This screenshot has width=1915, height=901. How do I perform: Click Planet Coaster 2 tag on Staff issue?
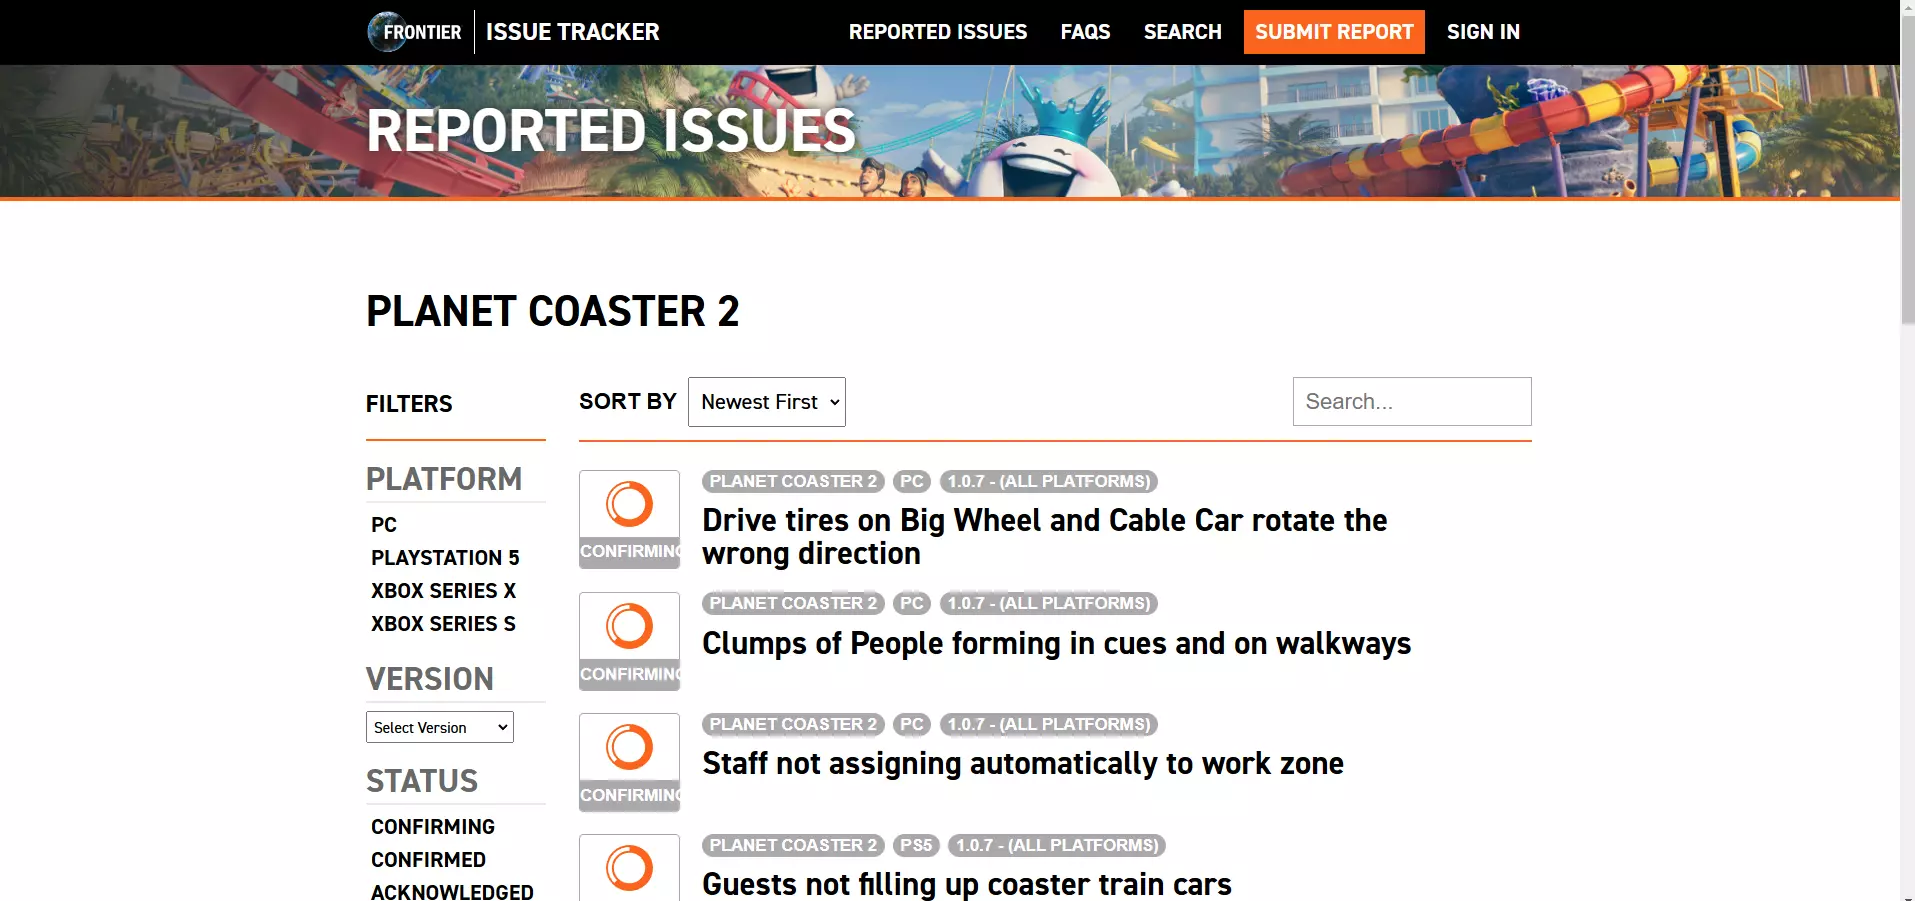tap(793, 724)
